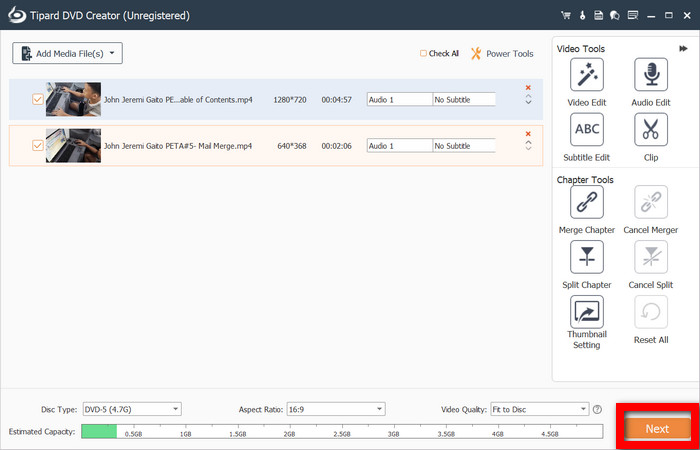
Task: Click the Cancel Merger icon
Action: click(651, 202)
